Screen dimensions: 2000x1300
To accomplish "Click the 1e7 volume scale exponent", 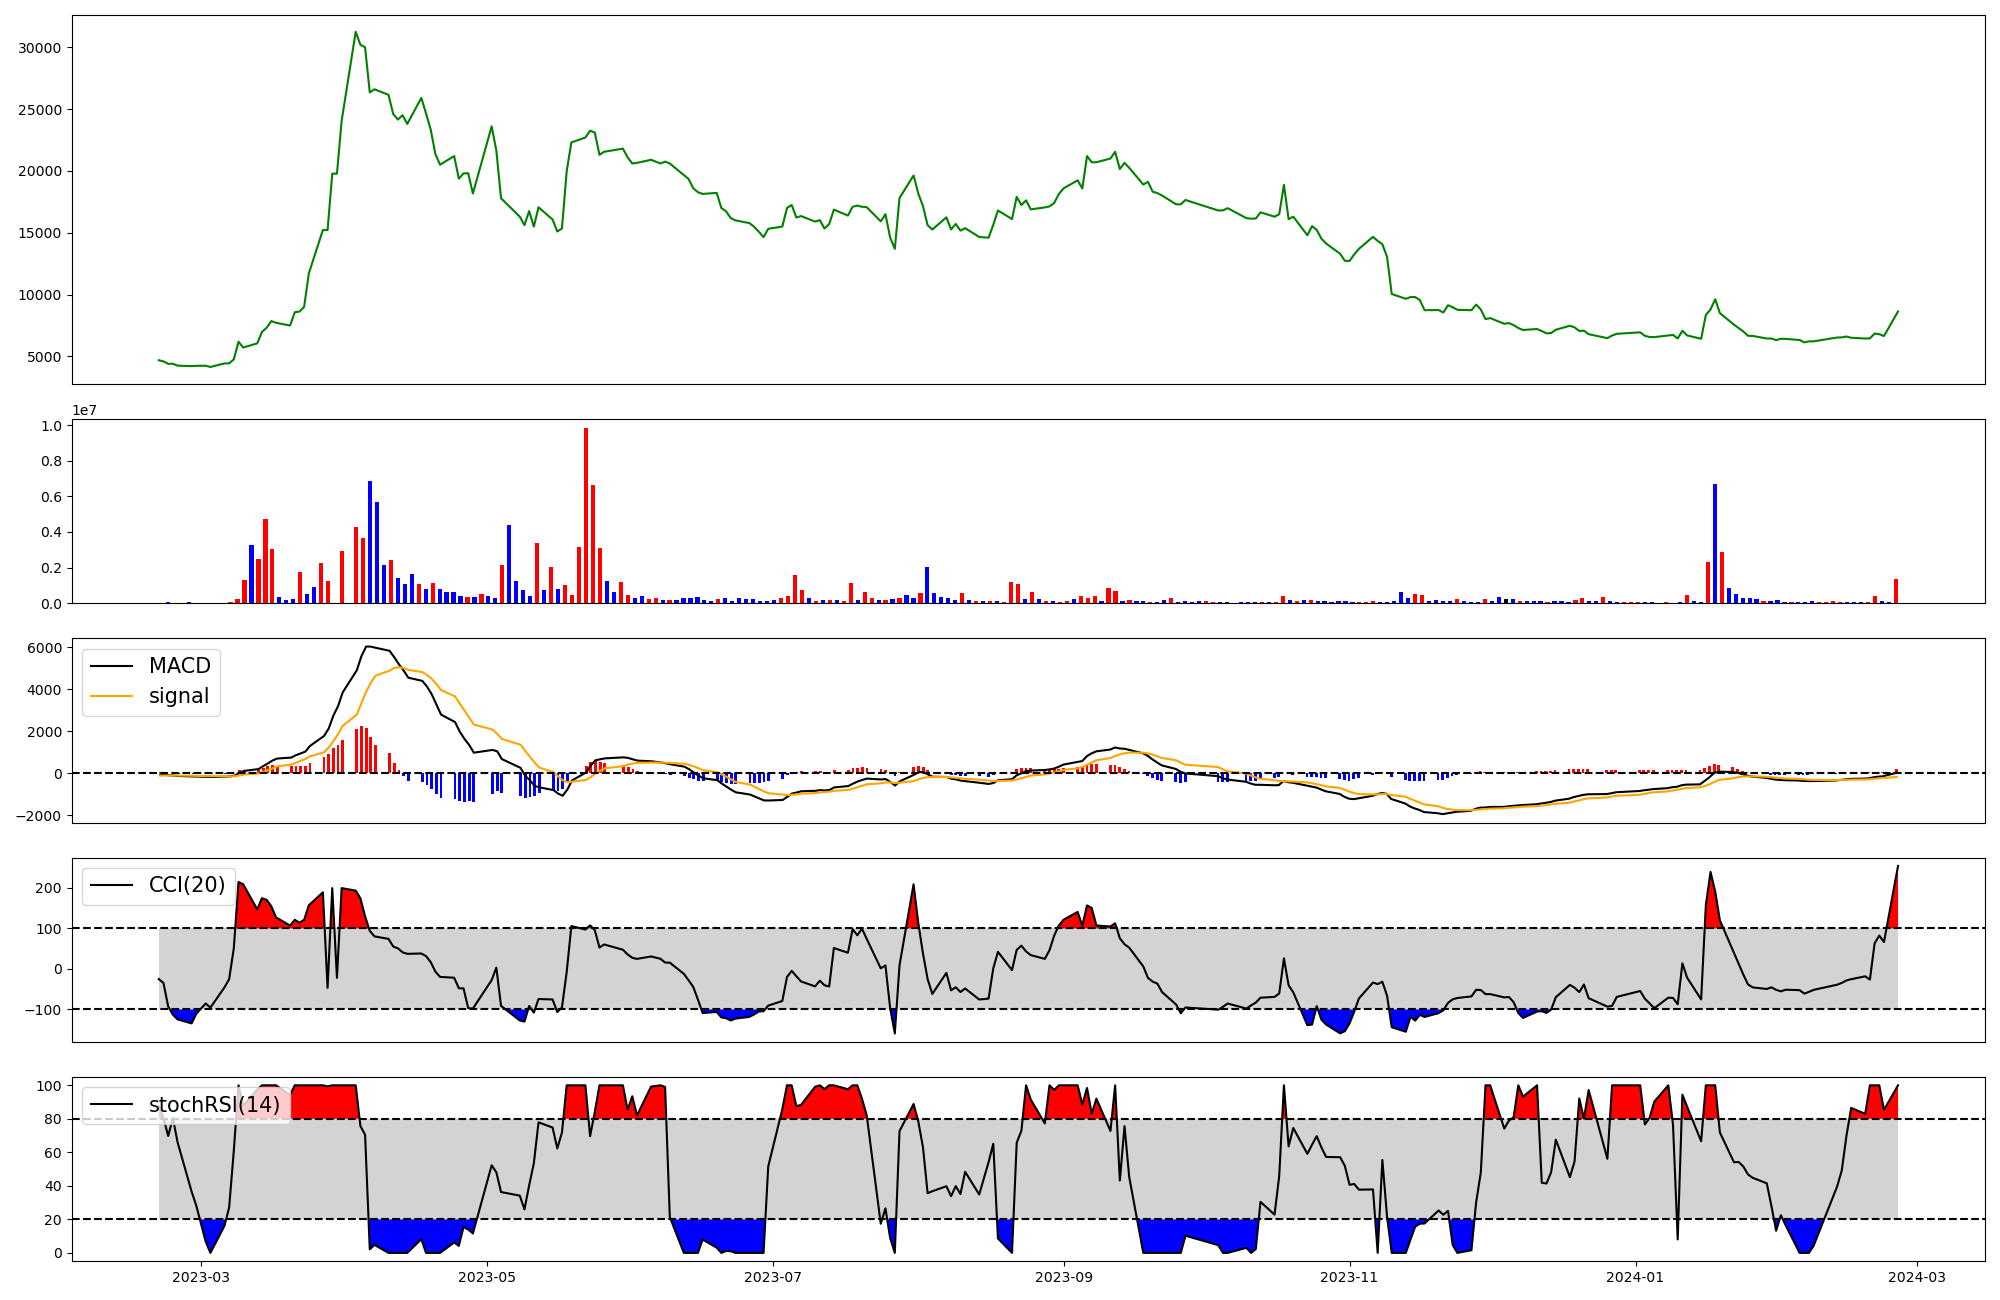I will click(84, 410).
